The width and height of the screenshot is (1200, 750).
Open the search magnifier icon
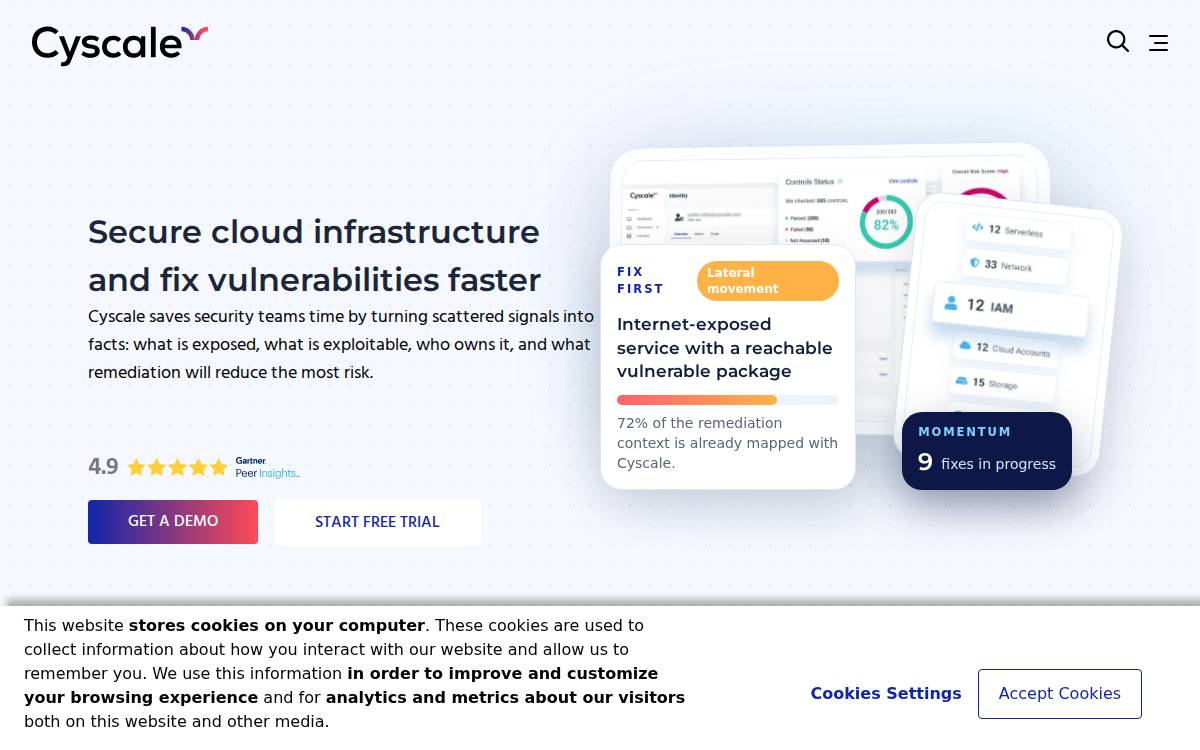(1118, 41)
